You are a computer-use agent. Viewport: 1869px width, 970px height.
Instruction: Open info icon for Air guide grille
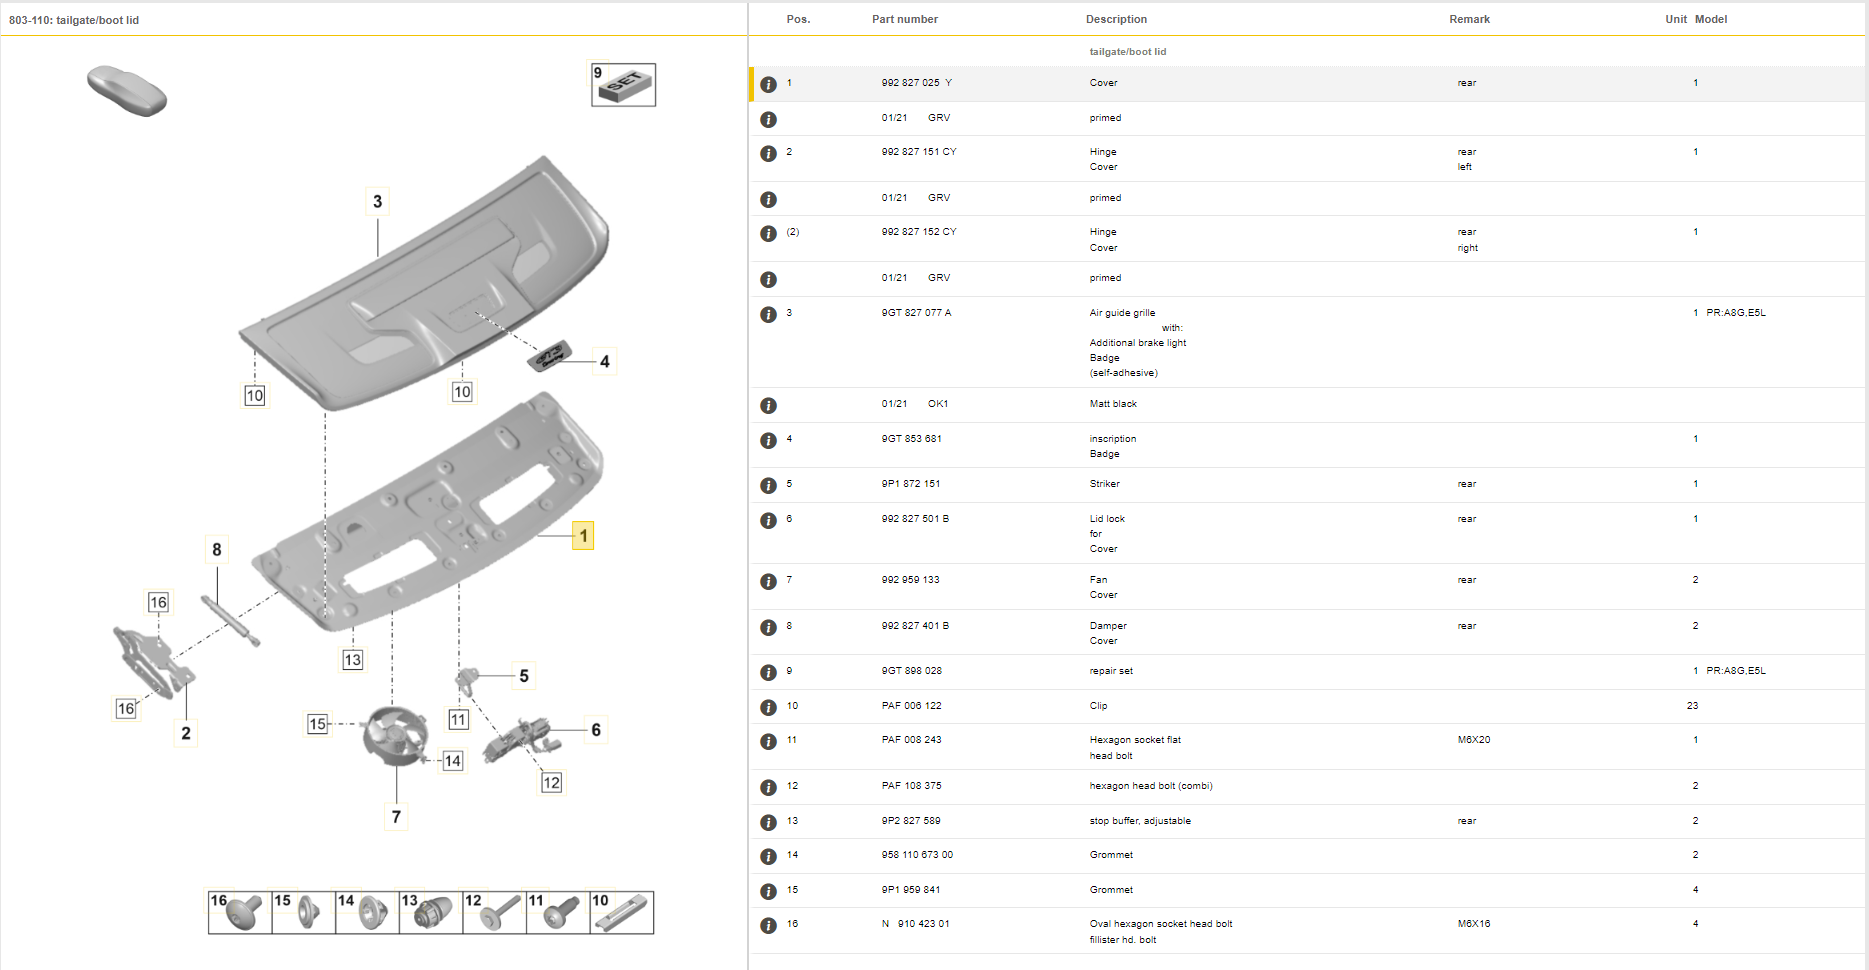pos(768,315)
